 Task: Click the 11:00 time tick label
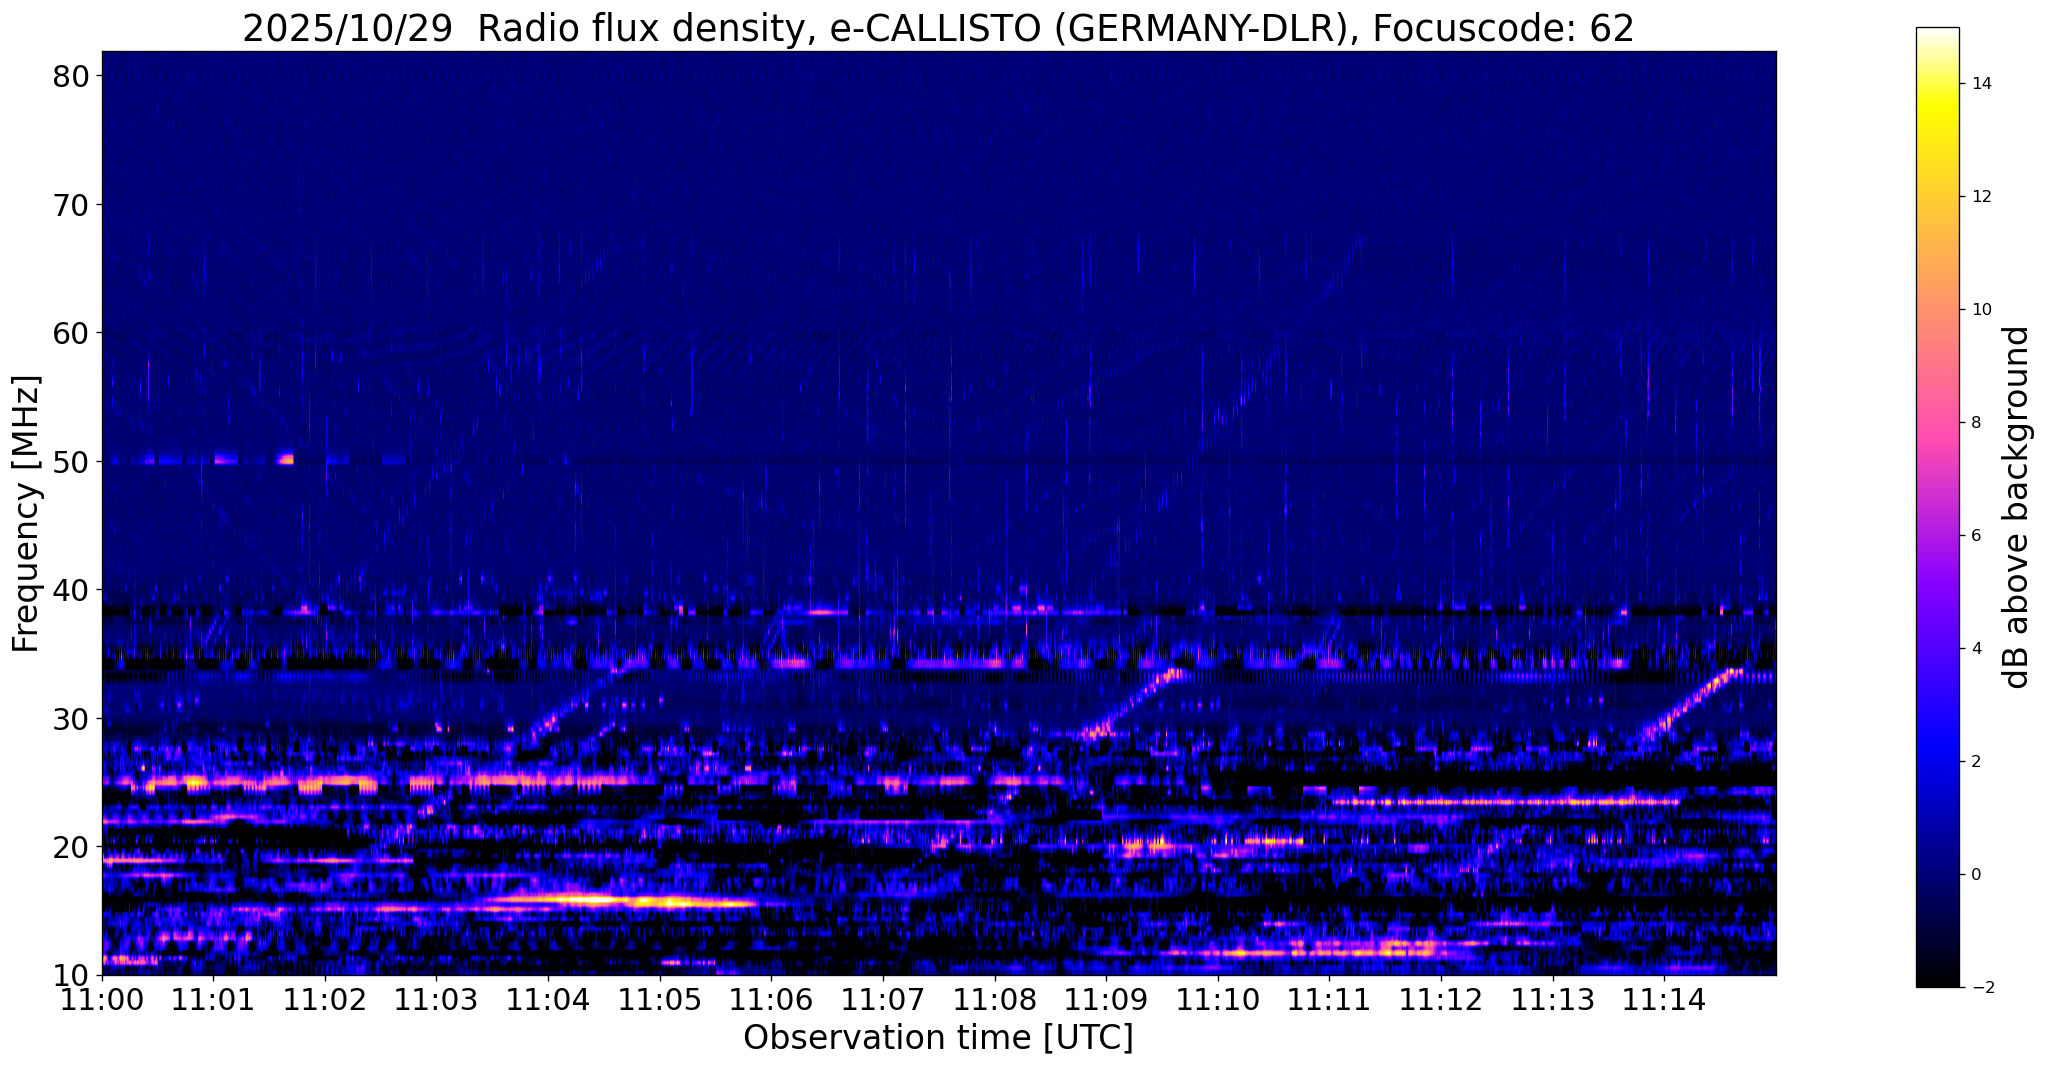coord(102,998)
